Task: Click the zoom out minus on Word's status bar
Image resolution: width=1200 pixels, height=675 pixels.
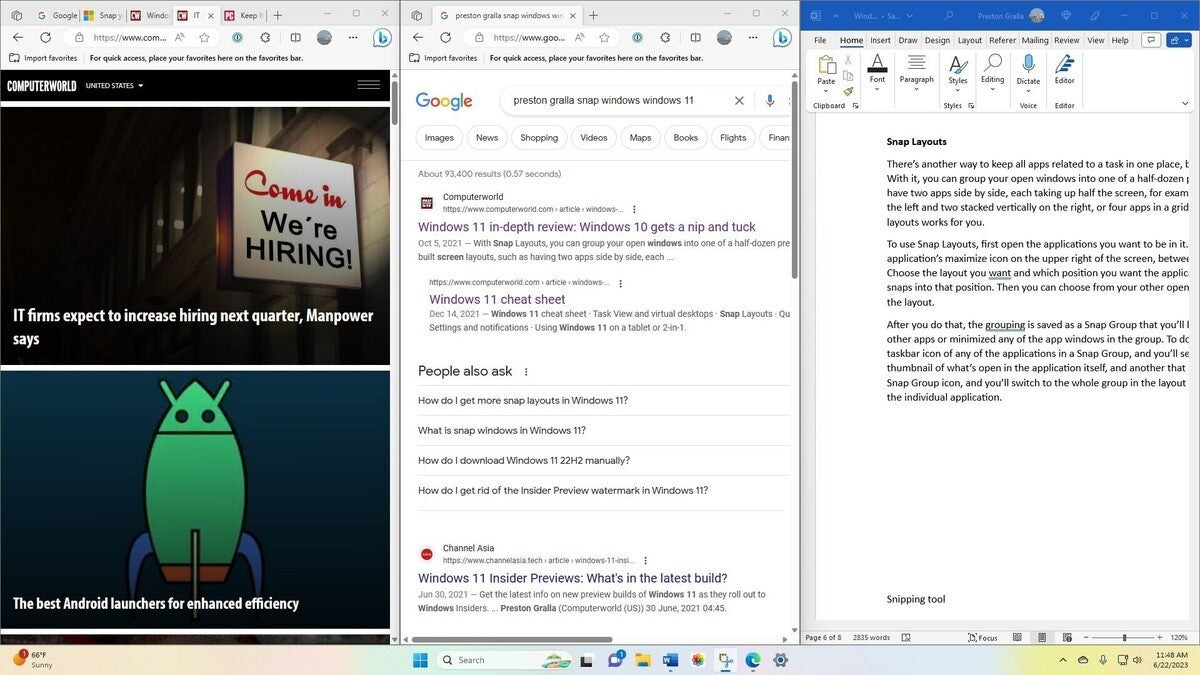Action: coord(1084,637)
